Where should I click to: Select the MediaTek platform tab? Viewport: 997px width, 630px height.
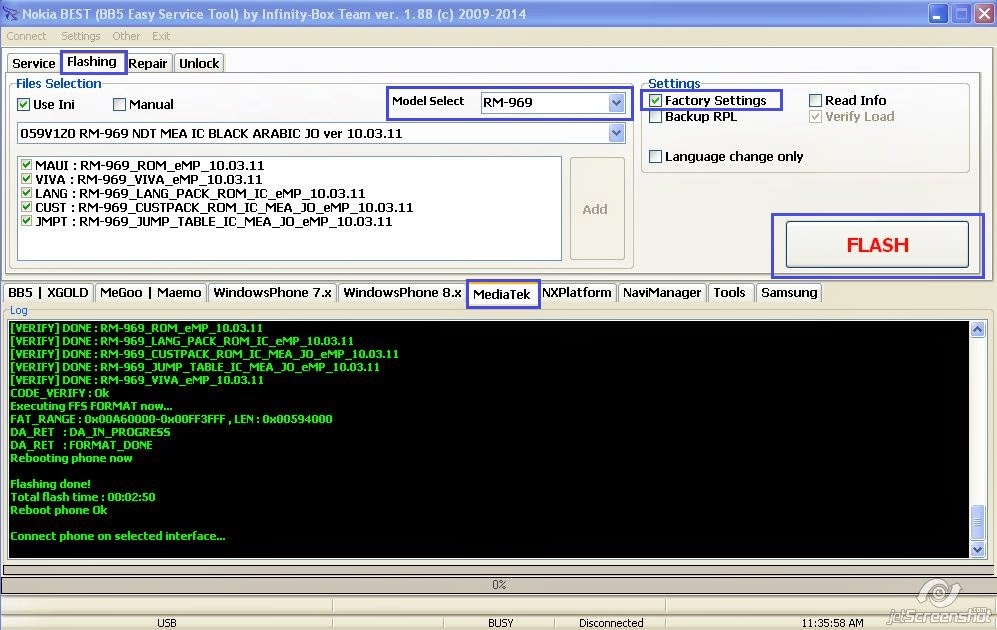[x=502, y=294]
